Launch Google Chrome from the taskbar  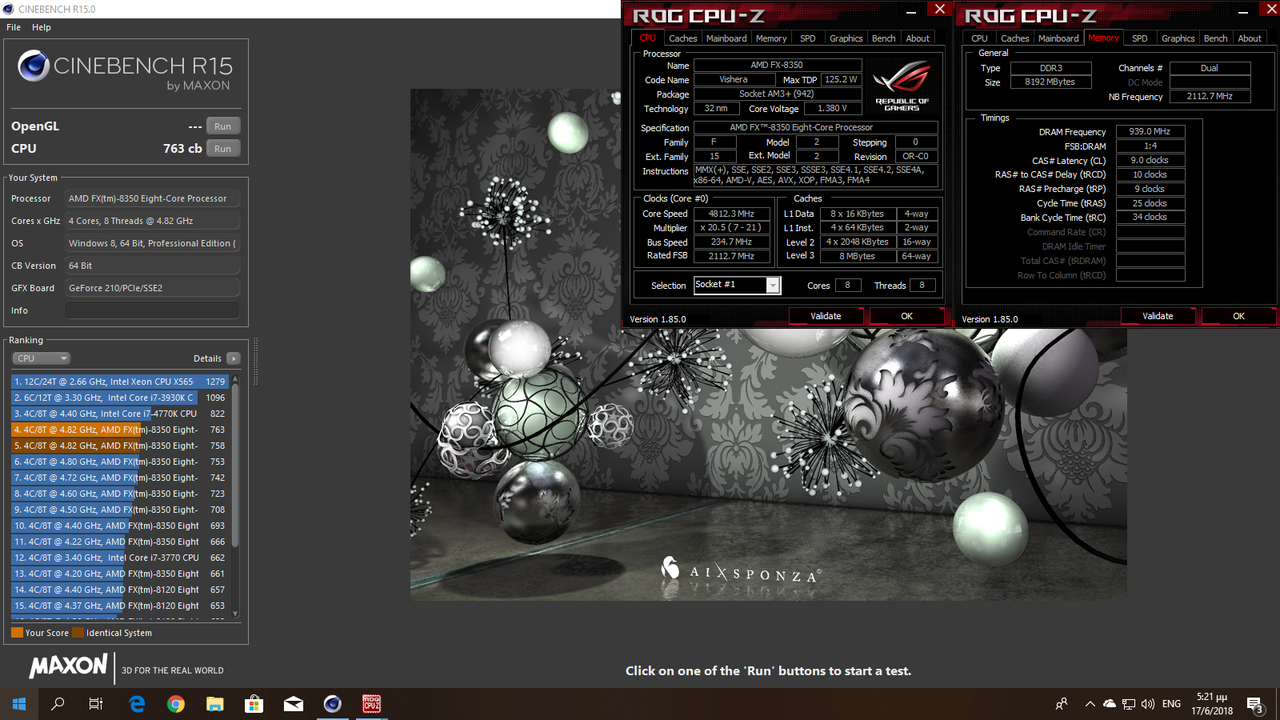coord(176,704)
